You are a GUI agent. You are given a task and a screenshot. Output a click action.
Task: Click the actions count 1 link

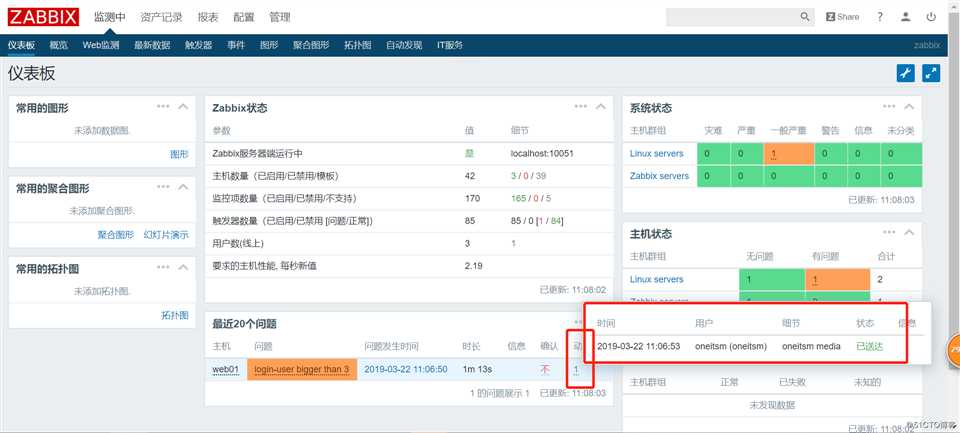576,369
